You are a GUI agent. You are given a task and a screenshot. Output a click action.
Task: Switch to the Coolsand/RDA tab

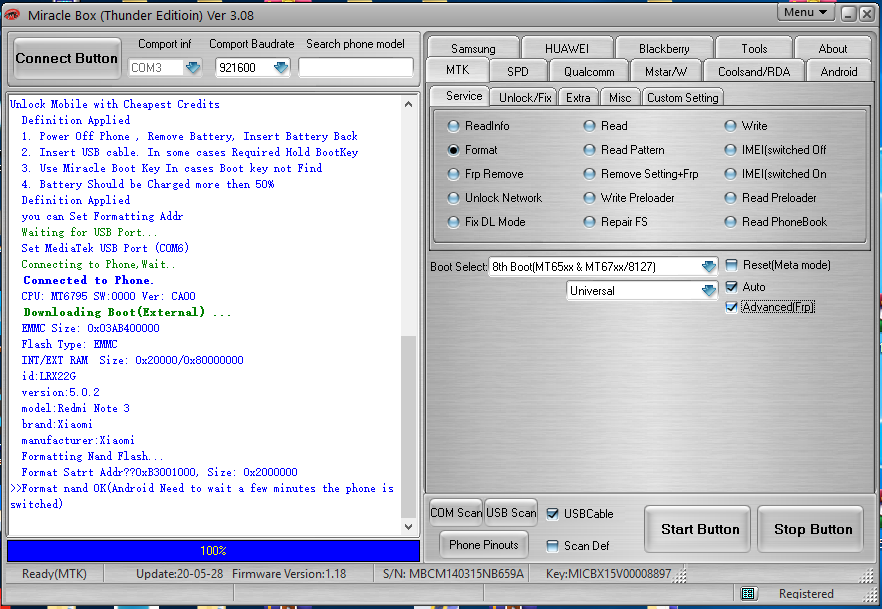(754, 71)
